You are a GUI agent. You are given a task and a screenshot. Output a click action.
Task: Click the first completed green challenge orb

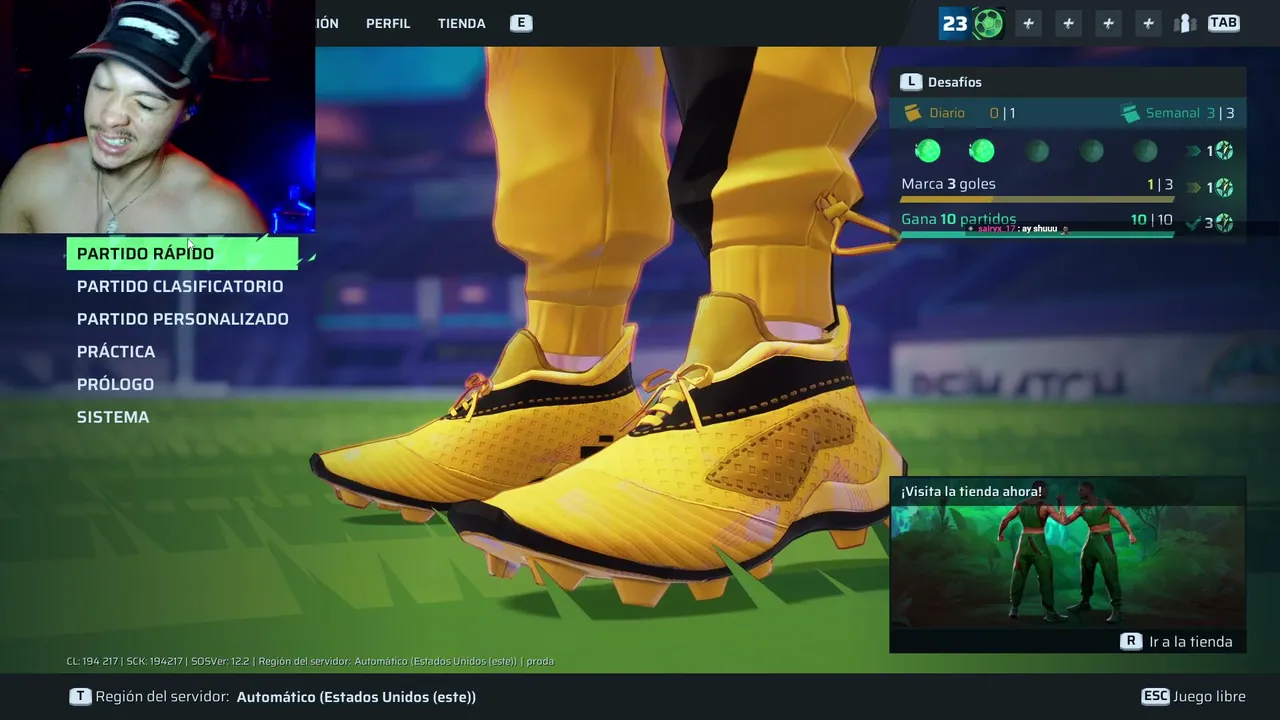coord(928,151)
